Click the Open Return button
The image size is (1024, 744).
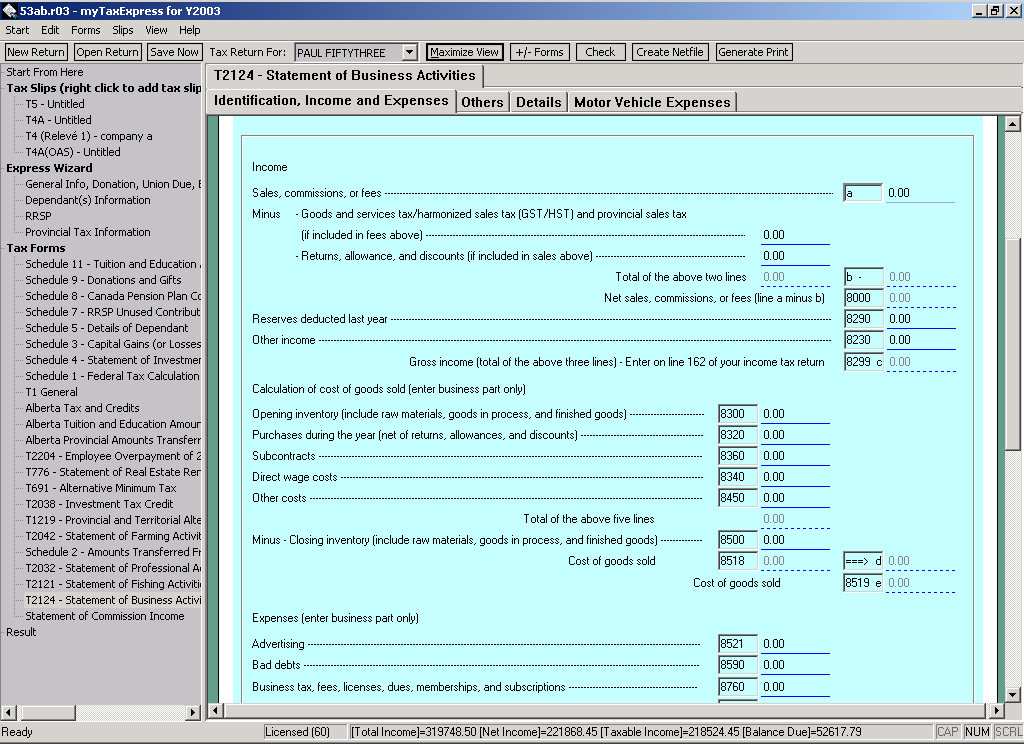pos(108,52)
